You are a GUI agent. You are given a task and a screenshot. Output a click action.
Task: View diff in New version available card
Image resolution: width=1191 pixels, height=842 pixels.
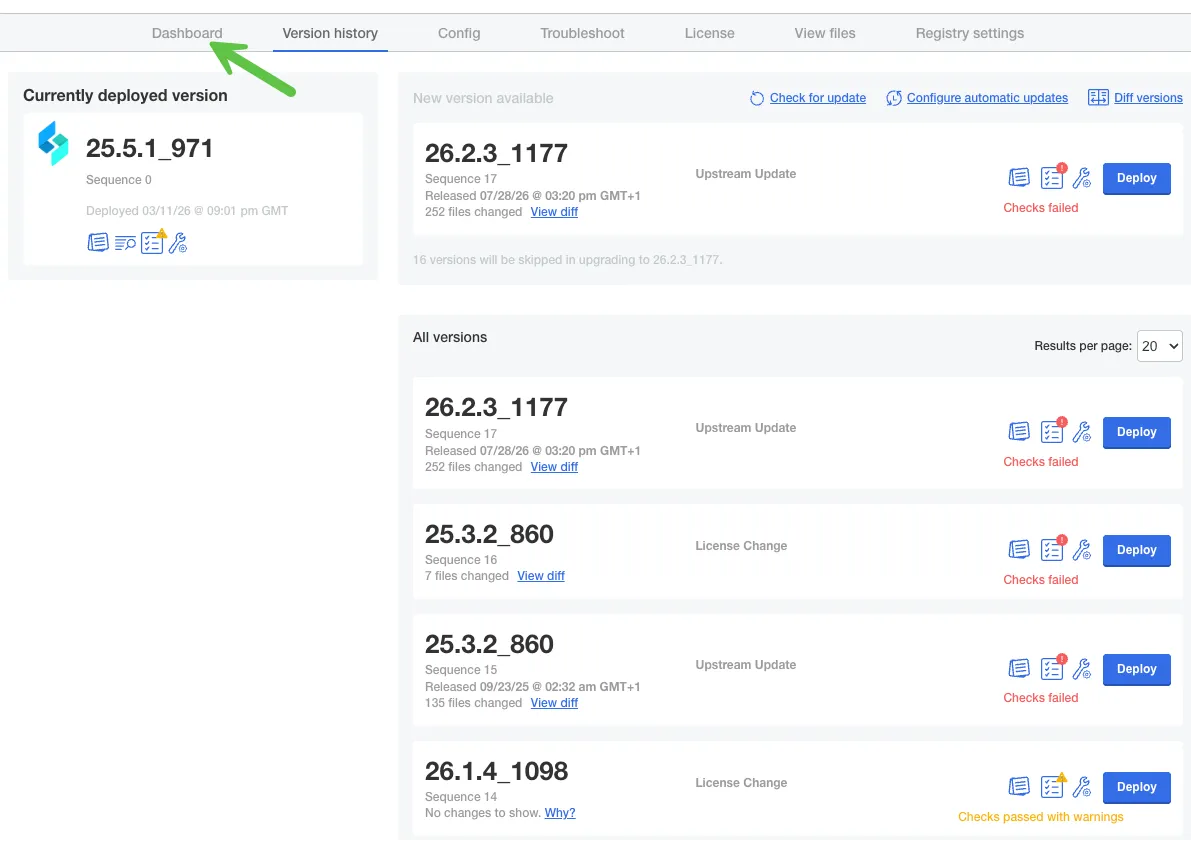click(554, 212)
